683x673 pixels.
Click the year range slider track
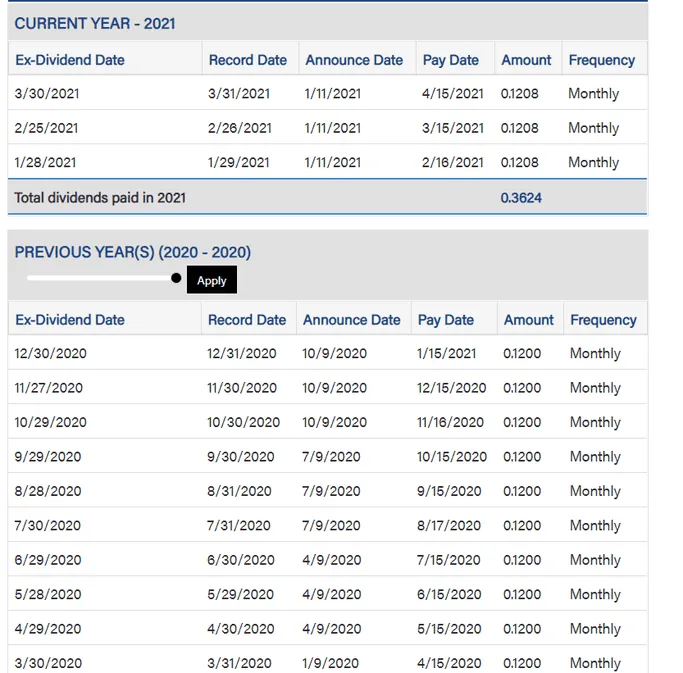[x=101, y=278]
